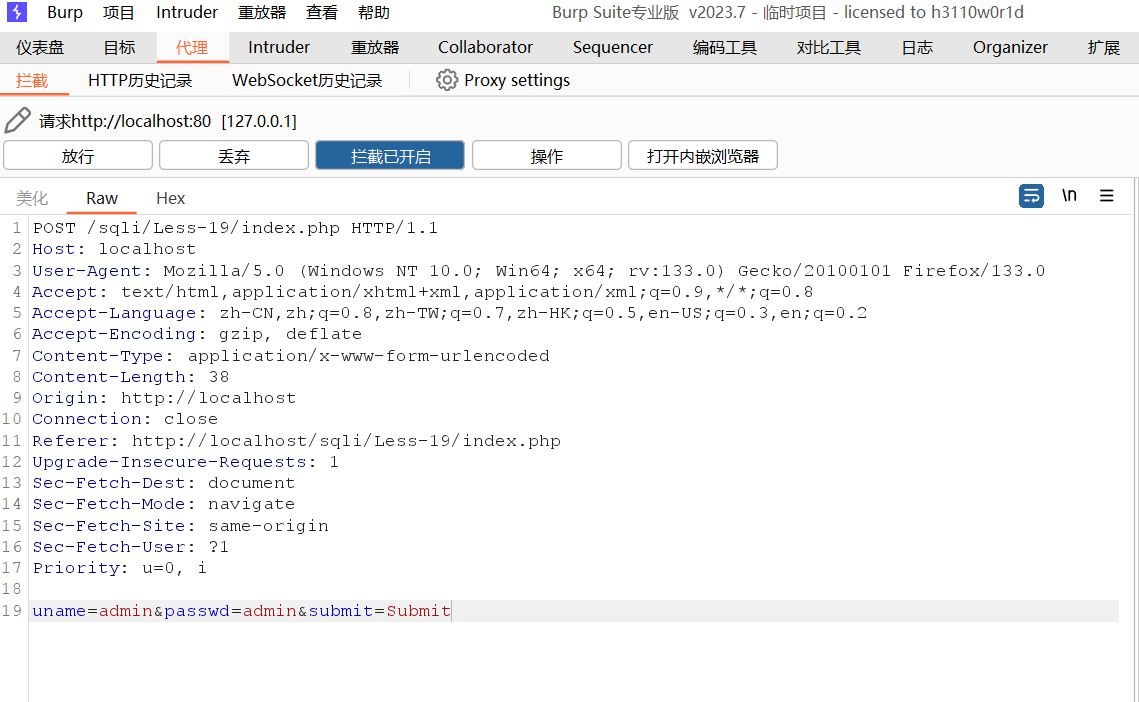The image size is (1139, 702).
Task: Open the 帮助 menu
Action: point(374,12)
